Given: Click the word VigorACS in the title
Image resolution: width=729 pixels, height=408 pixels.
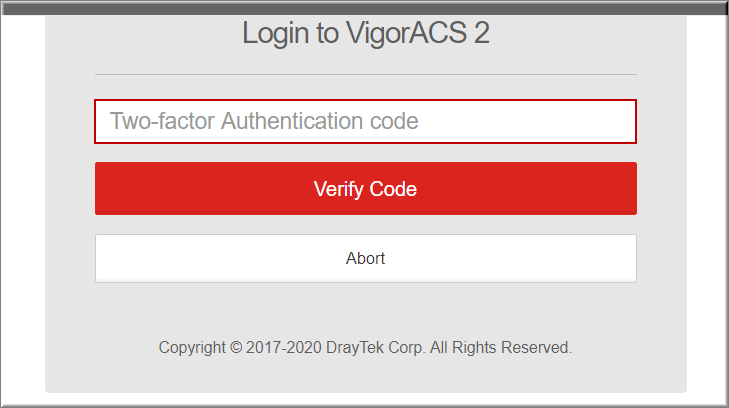Looking at the screenshot, I should pyautogui.click(x=406, y=33).
